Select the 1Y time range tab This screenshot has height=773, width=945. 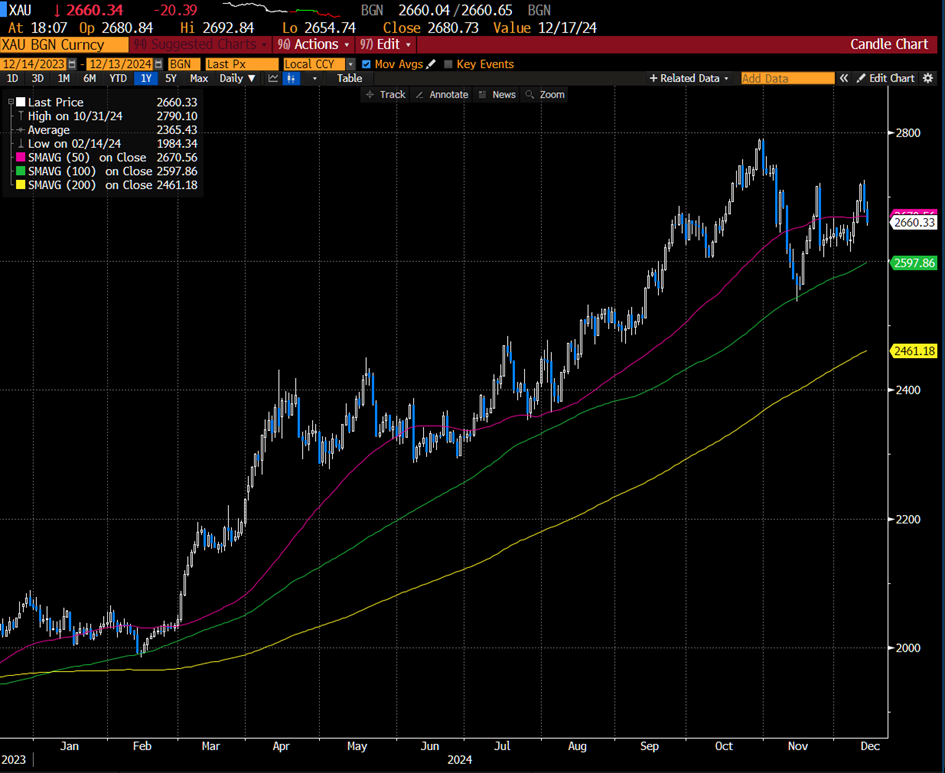click(146, 78)
